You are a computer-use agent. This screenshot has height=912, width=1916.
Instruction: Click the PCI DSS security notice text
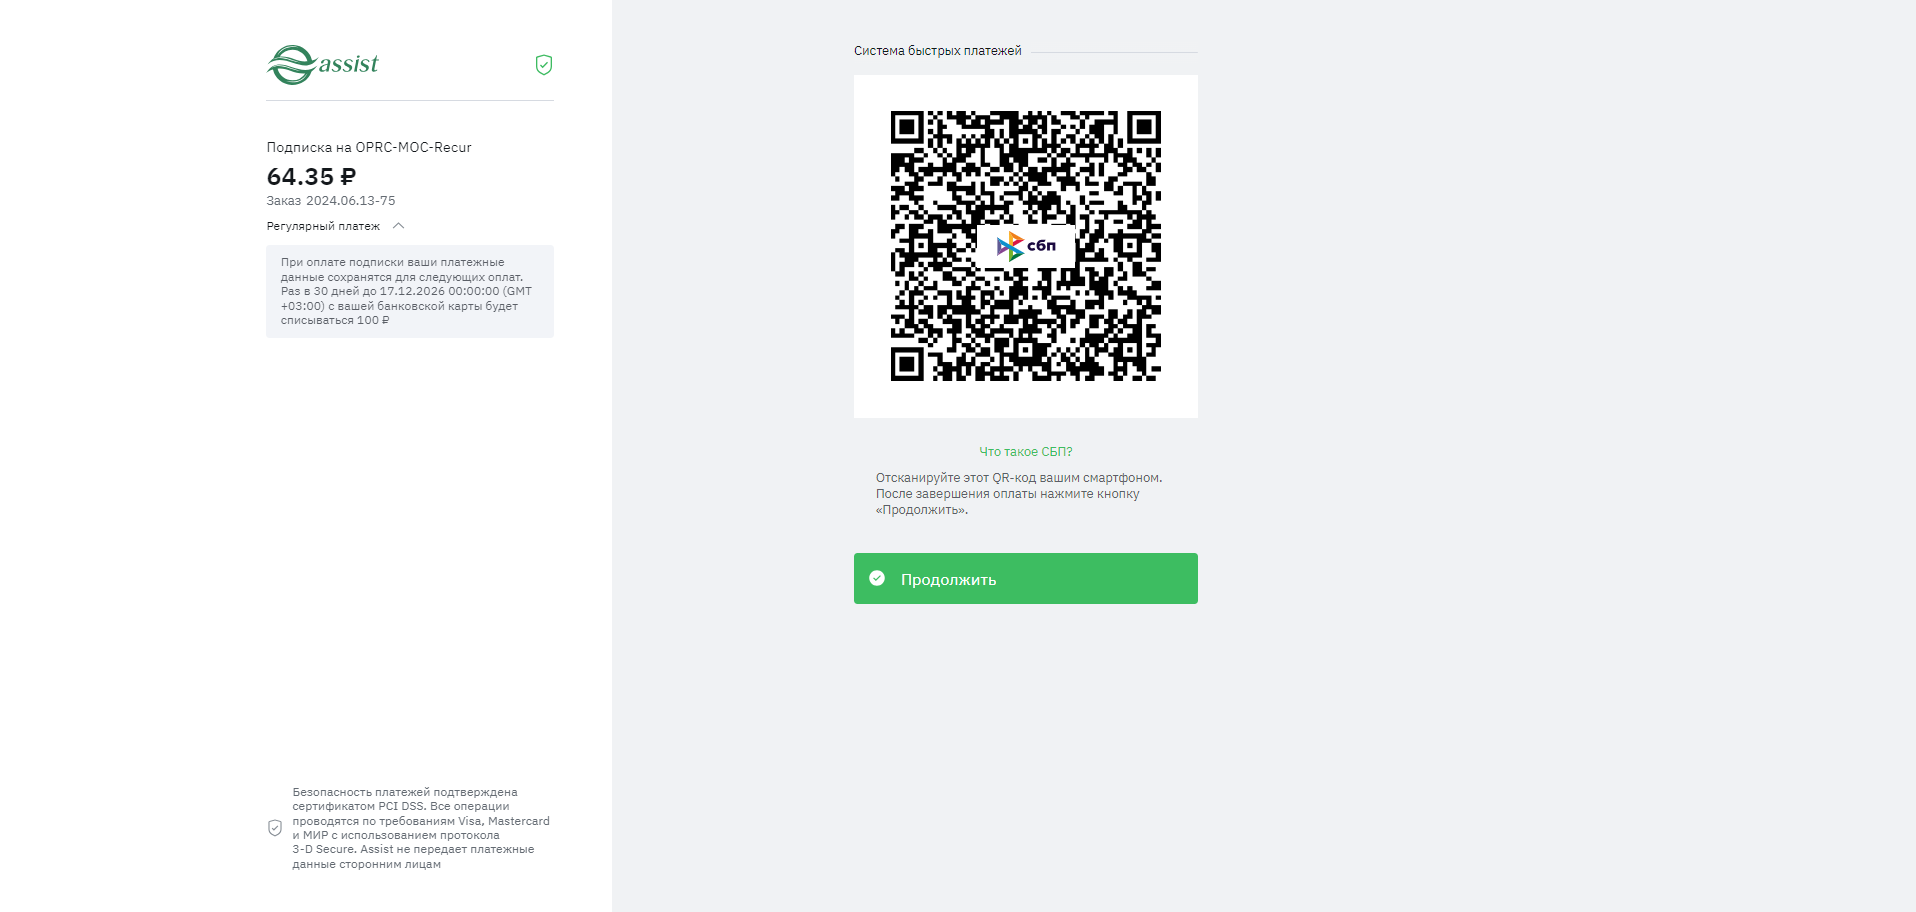pyautogui.click(x=420, y=828)
